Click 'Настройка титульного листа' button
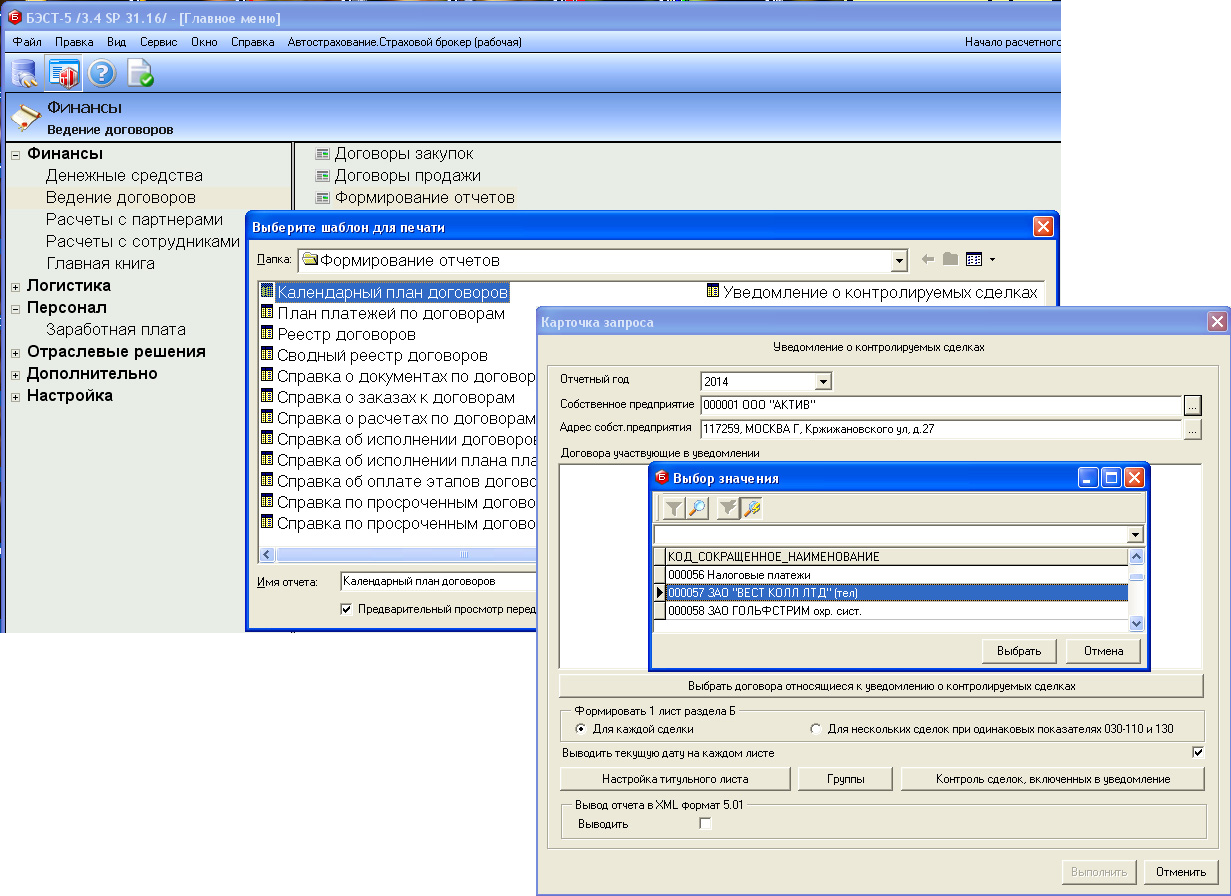Viewport: 1231px width, 896px height. click(x=675, y=779)
